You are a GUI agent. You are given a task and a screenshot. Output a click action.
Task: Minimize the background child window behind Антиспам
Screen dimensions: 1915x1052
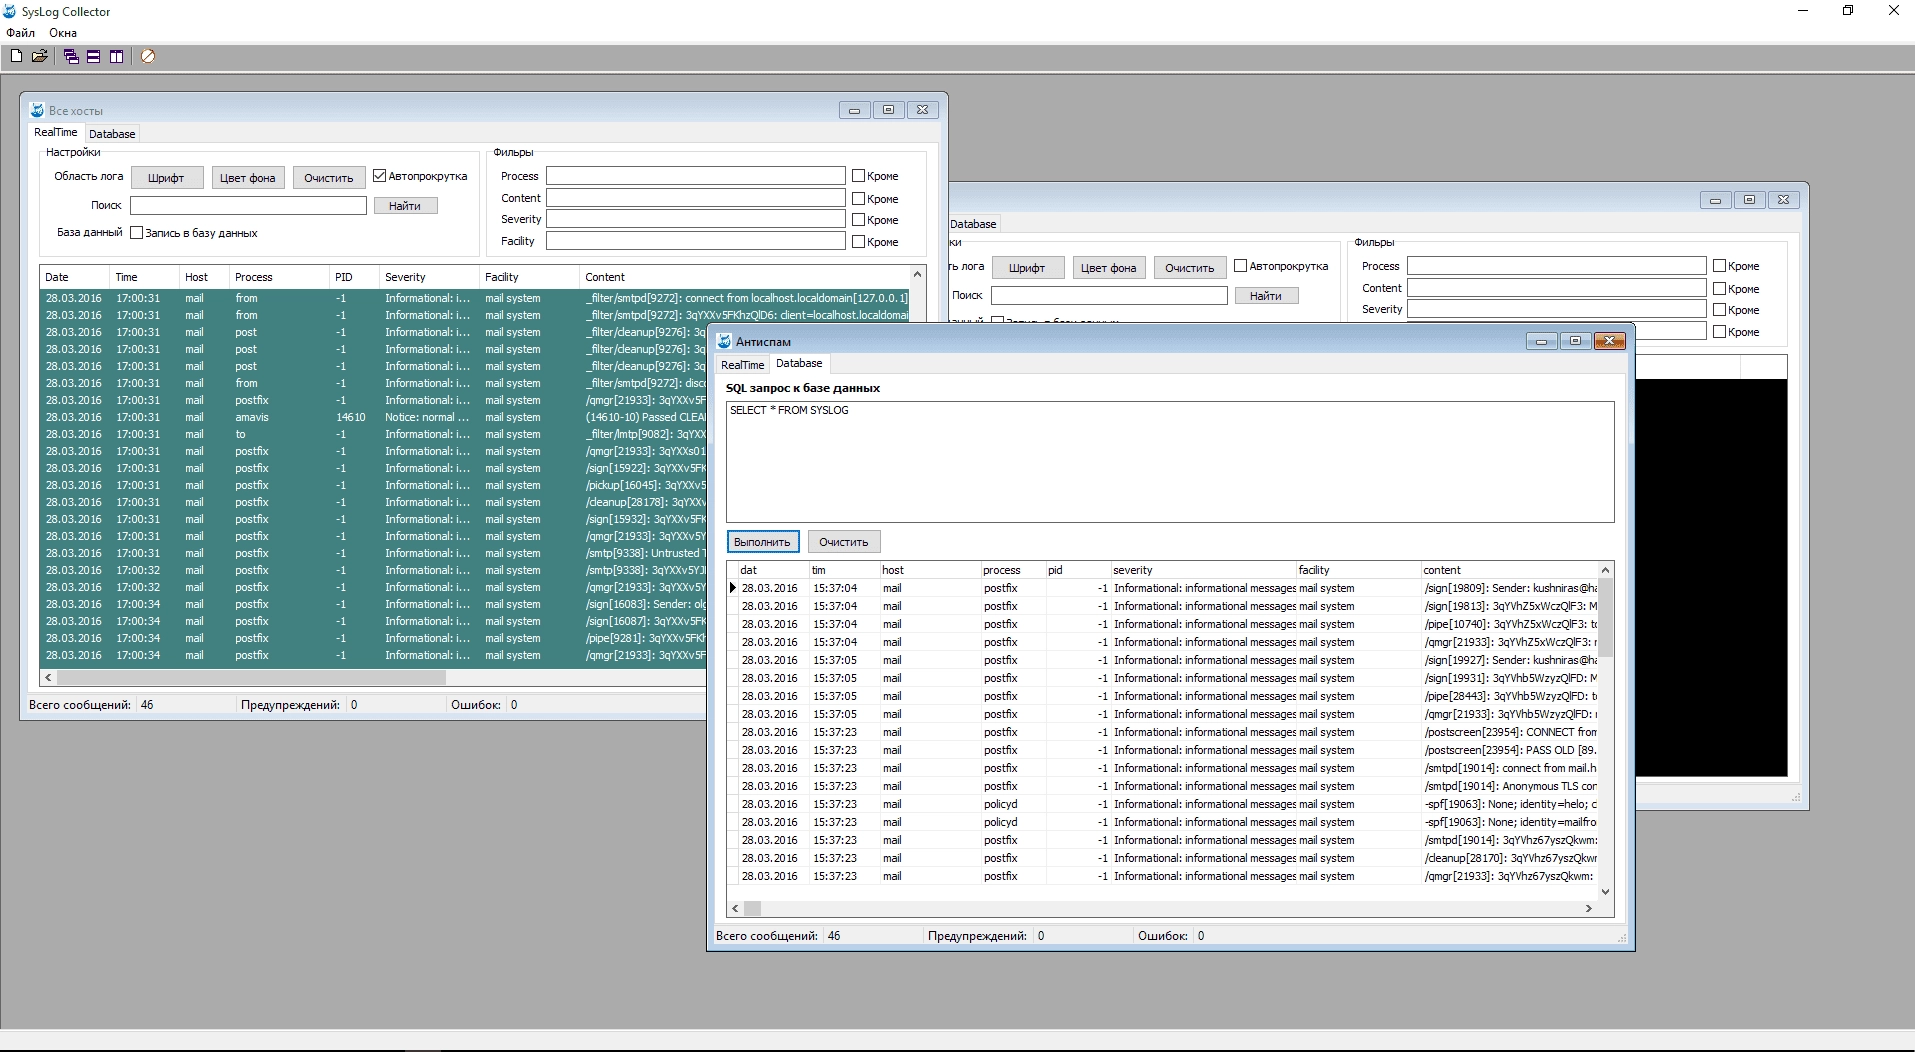tap(1715, 200)
